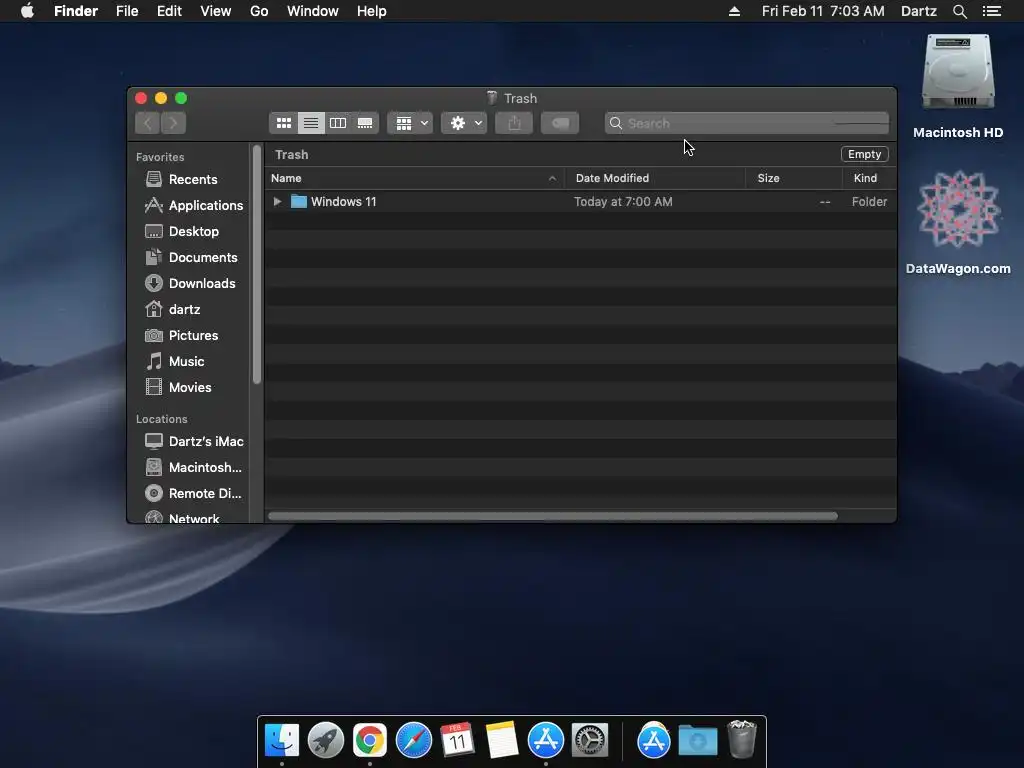Click into the Search field
This screenshot has width=1024, height=768.
click(746, 123)
